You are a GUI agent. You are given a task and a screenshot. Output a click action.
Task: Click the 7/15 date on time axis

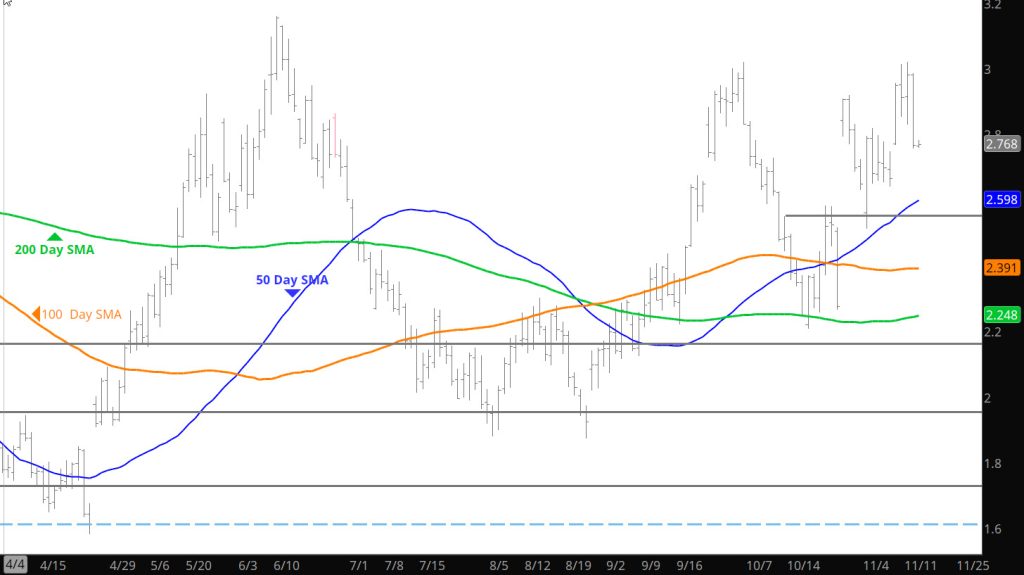click(x=432, y=564)
